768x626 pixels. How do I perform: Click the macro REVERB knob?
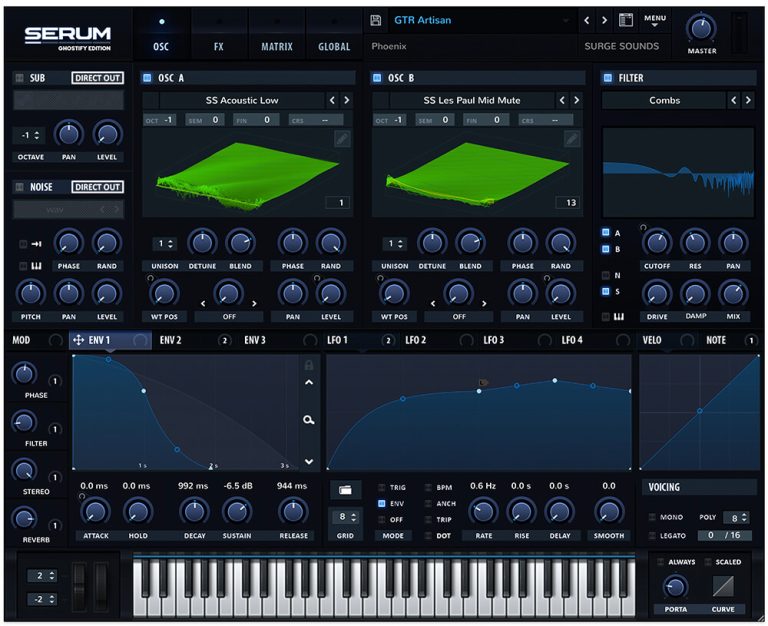tap(24, 518)
